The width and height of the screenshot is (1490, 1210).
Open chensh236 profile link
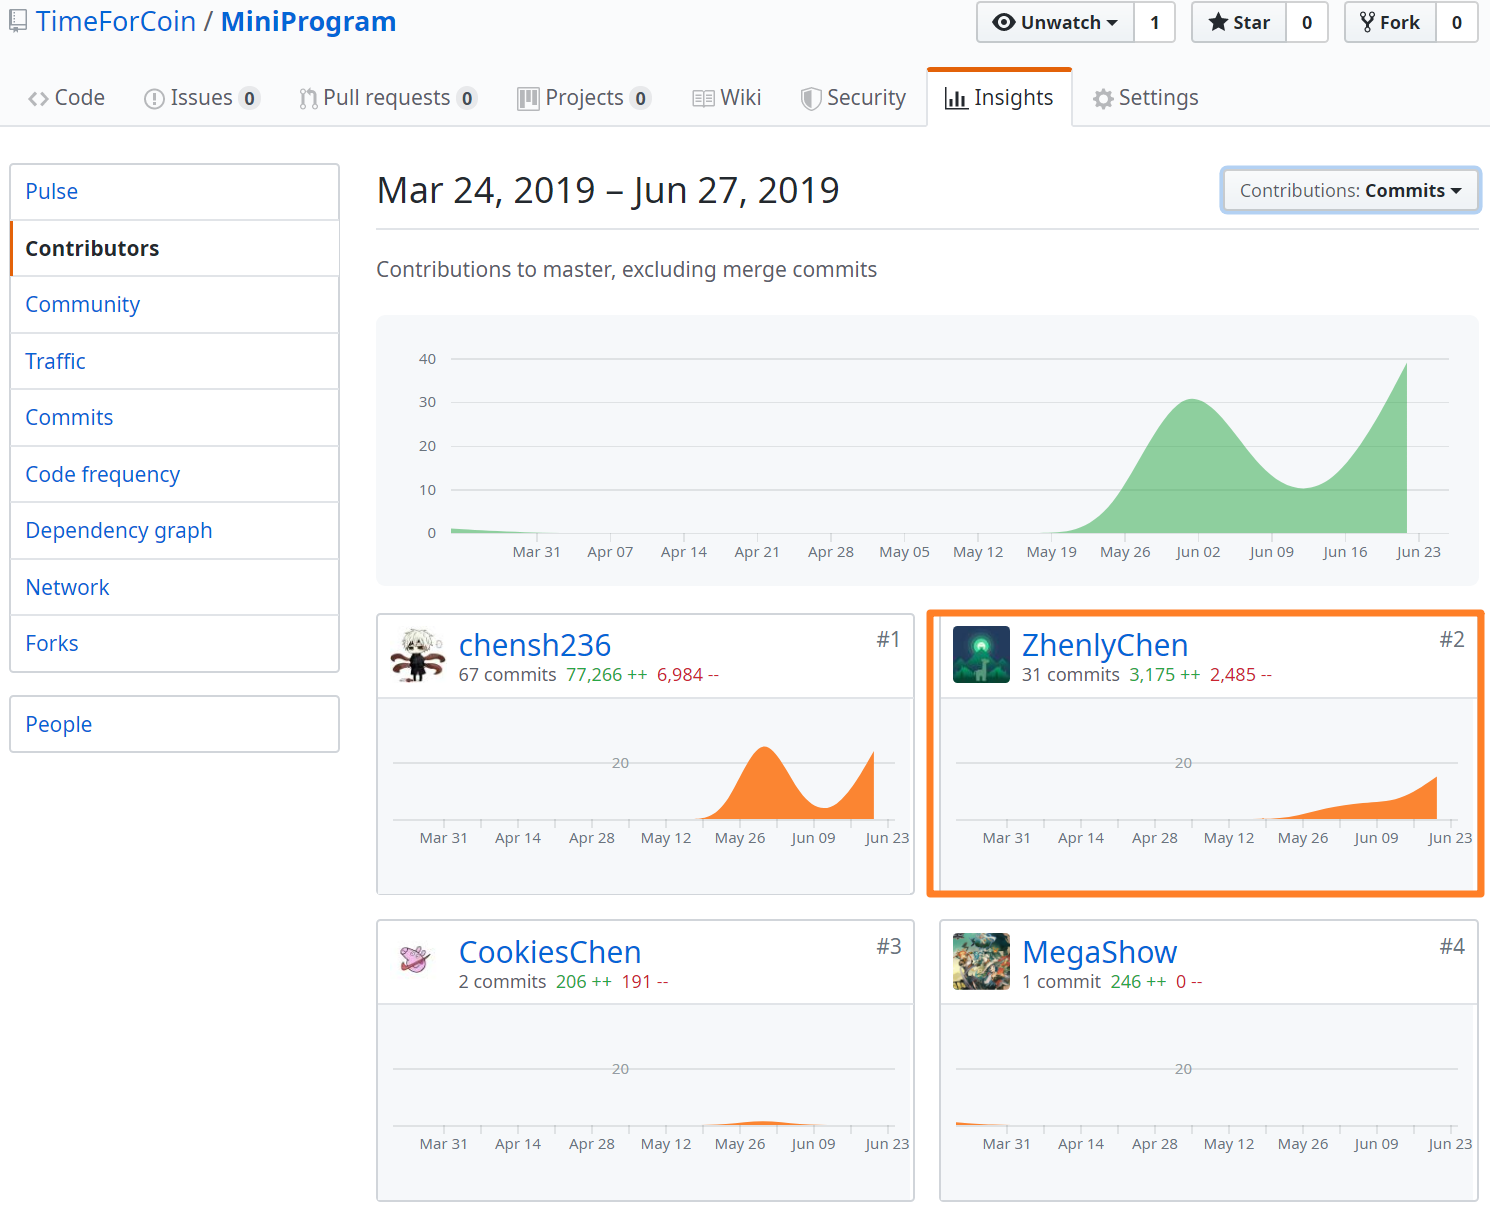(534, 645)
